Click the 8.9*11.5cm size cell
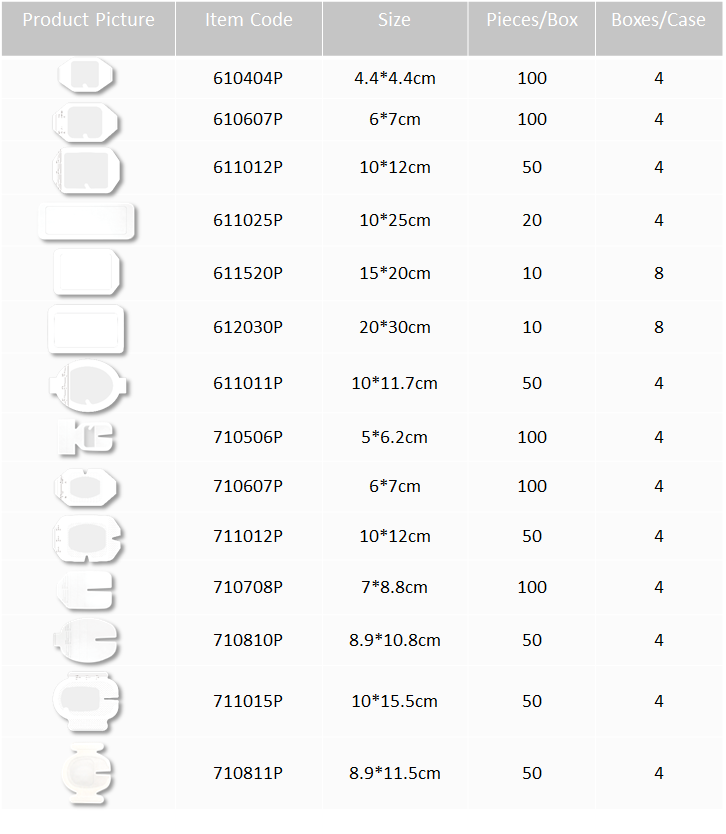Image resolution: width=726 pixels, height=834 pixels. click(395, 773)
